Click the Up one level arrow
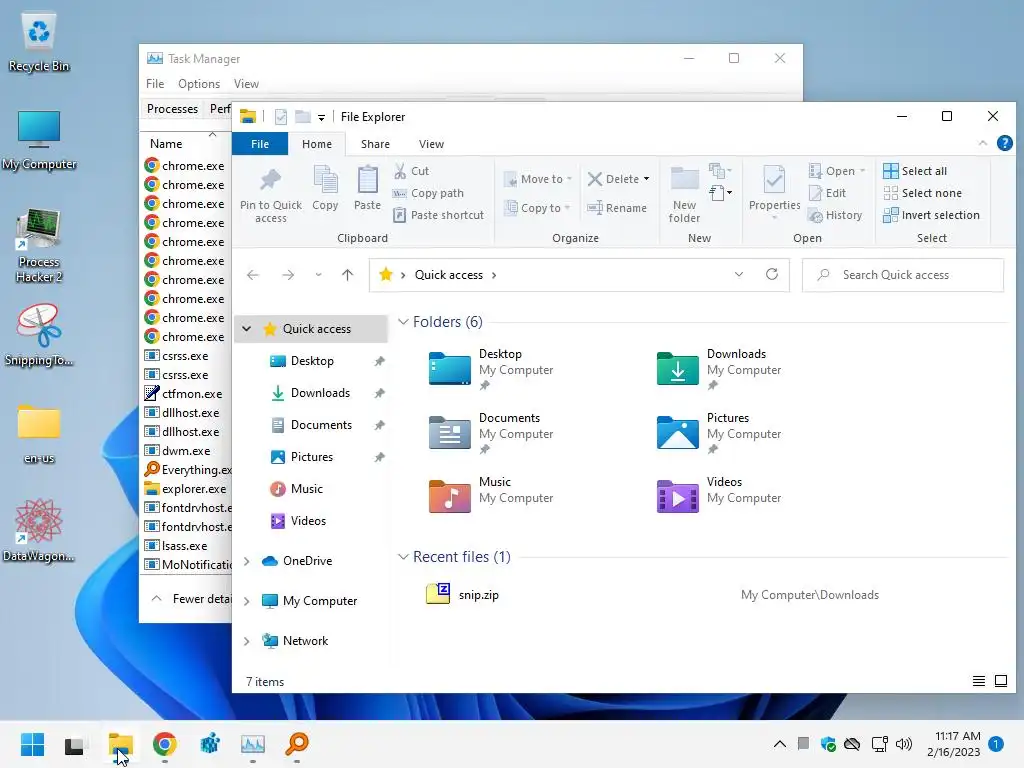1024x768 pixels. pos(347,275)
